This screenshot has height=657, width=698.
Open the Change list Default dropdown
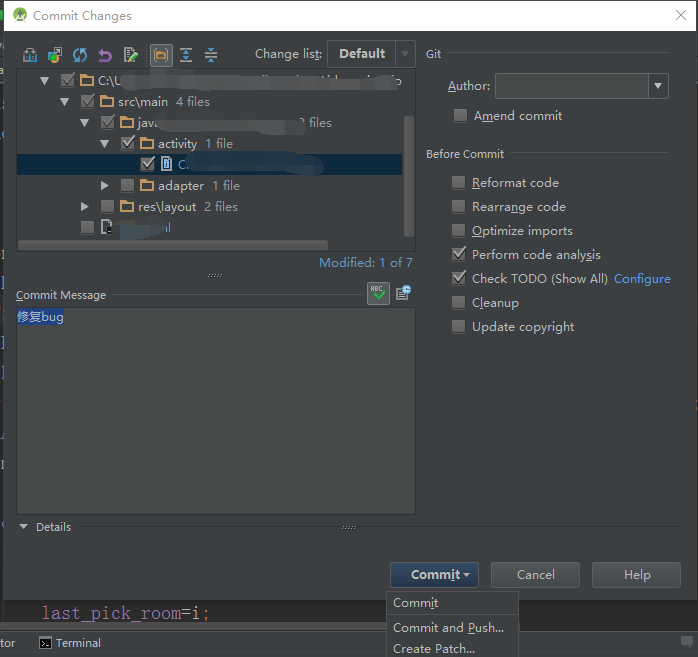pos(371,54)
